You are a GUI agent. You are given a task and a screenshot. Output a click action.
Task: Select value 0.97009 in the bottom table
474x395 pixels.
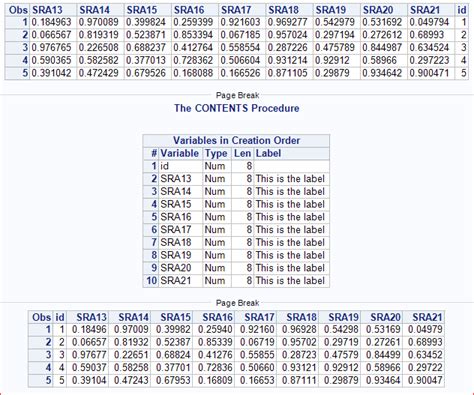[x=131, y=330]
